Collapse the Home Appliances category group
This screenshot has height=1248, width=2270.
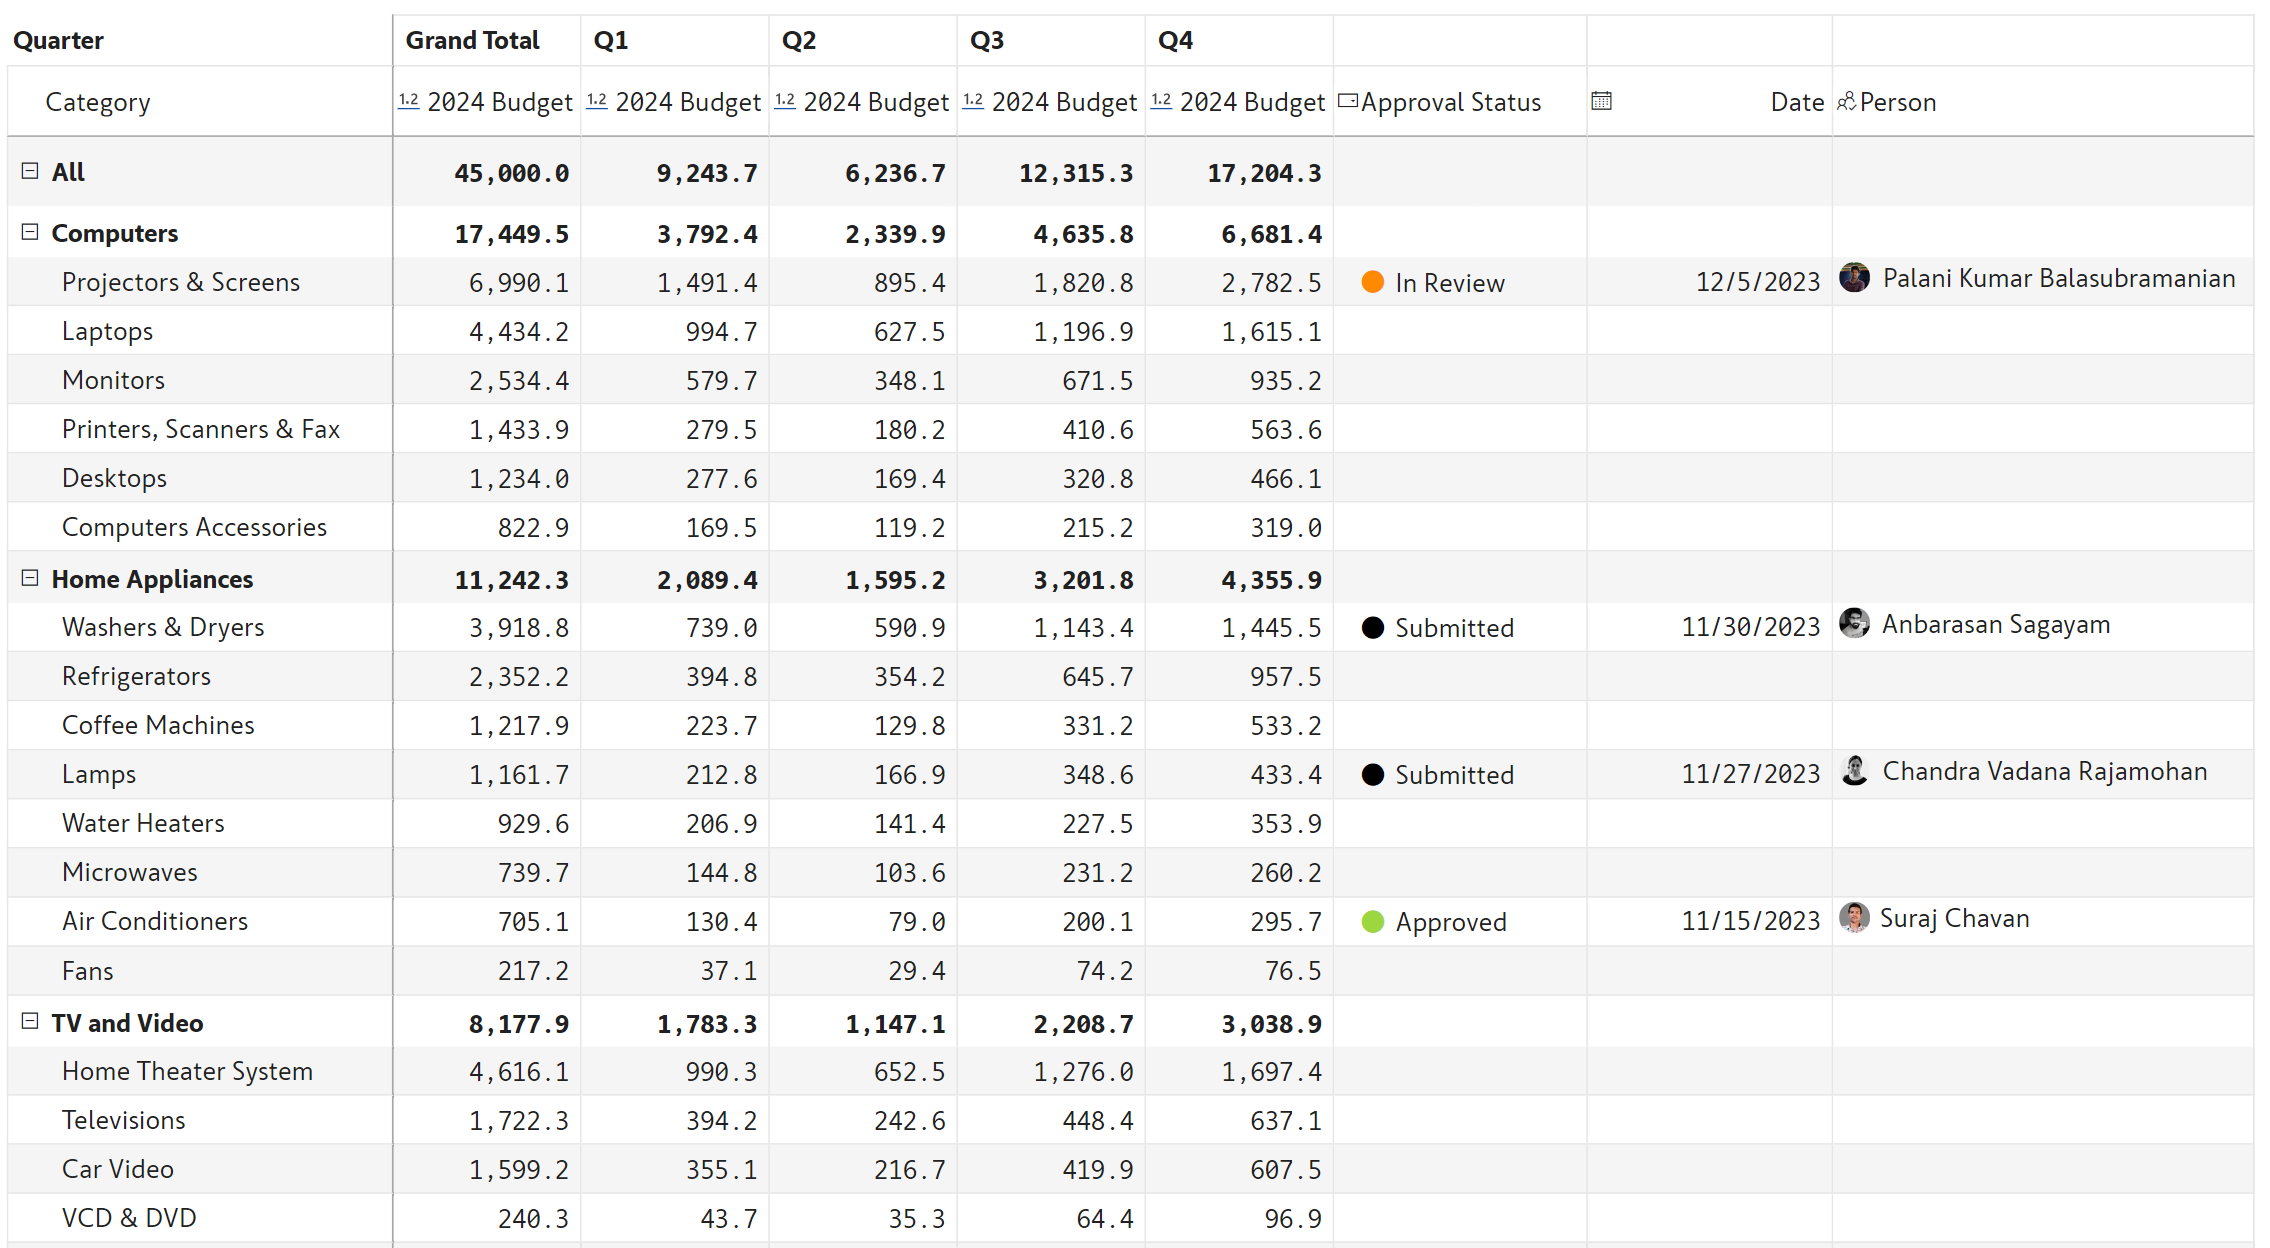point(30,578)
